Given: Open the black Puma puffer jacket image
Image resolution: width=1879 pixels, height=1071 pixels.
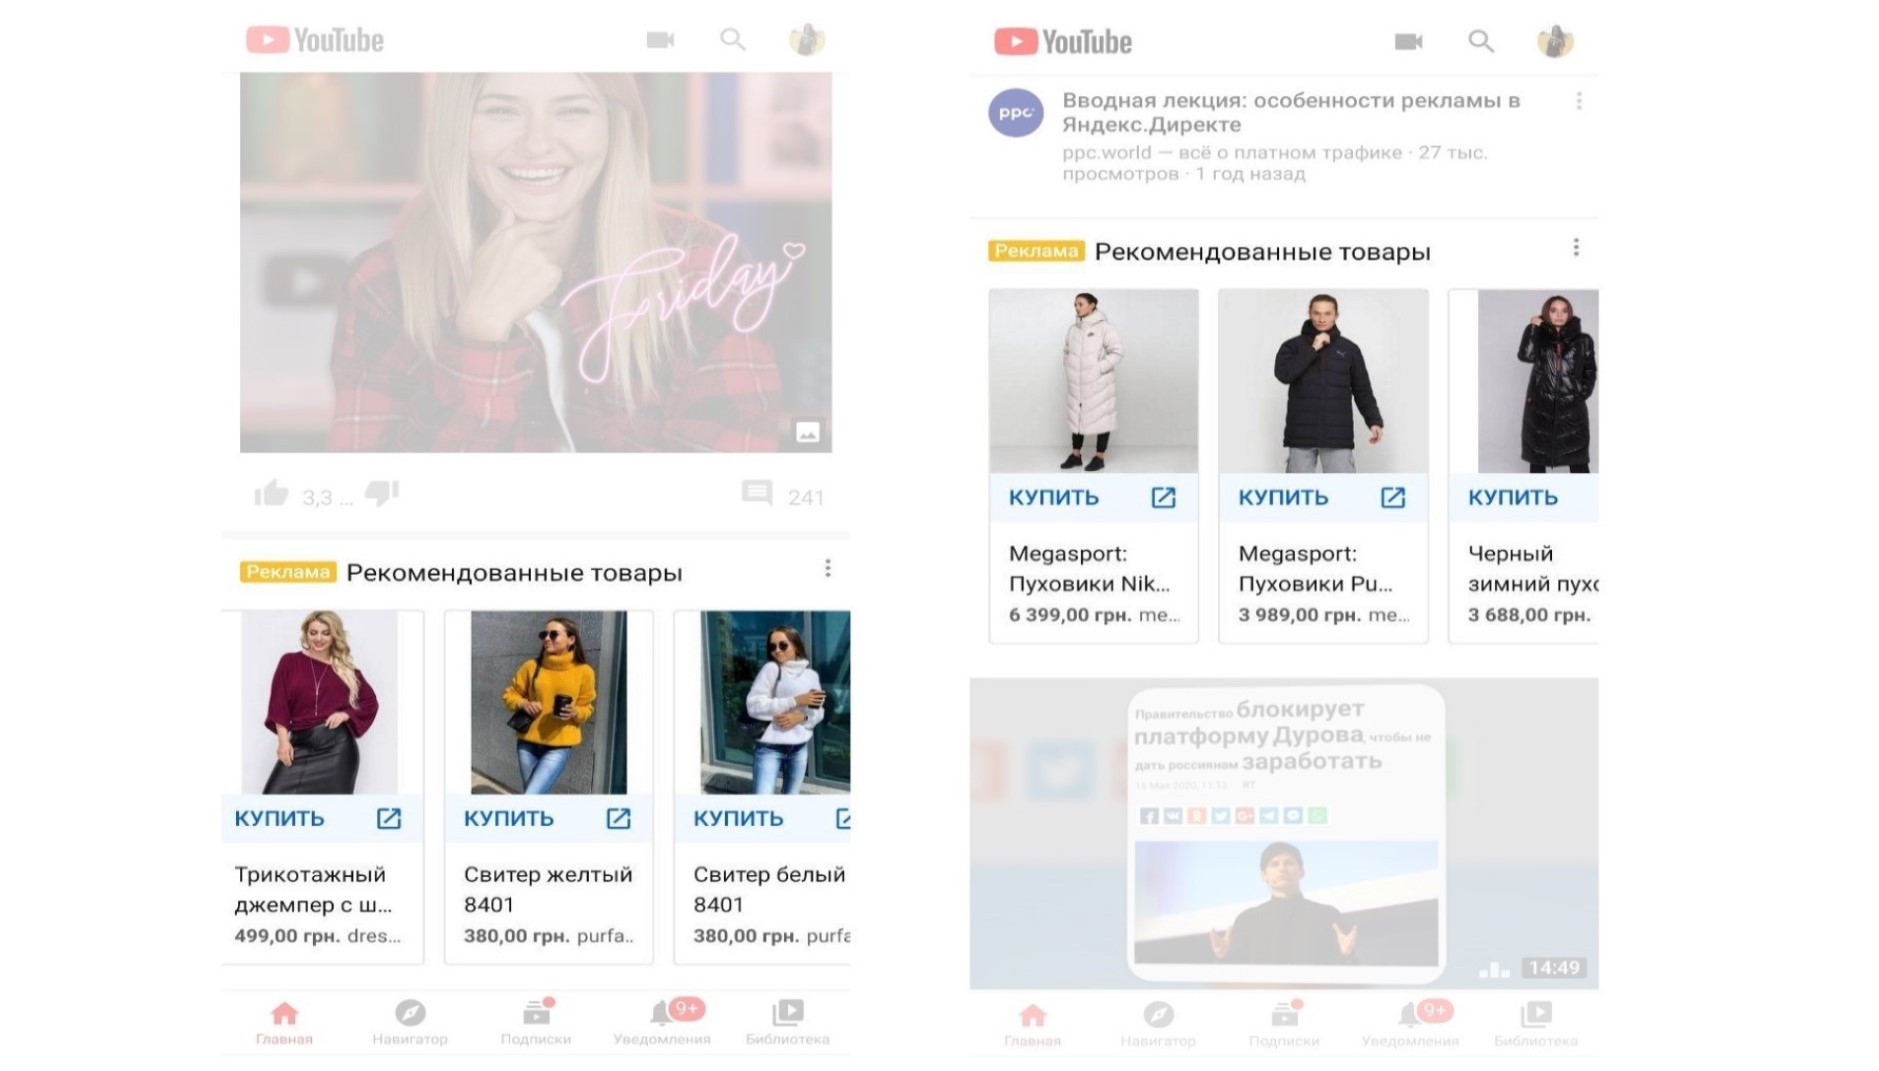Looking at the screenshot, I should pyautogui.click(x=1322, y=381).
